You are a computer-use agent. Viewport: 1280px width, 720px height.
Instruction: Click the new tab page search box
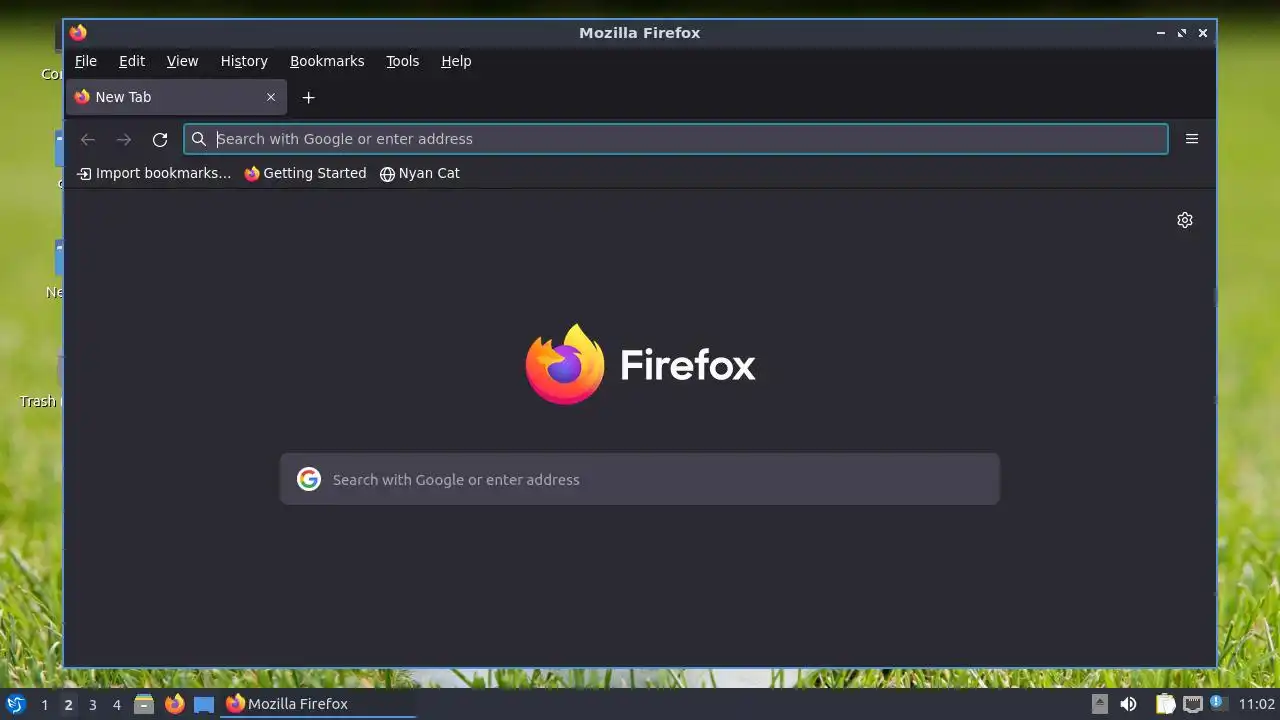[640, 479]
